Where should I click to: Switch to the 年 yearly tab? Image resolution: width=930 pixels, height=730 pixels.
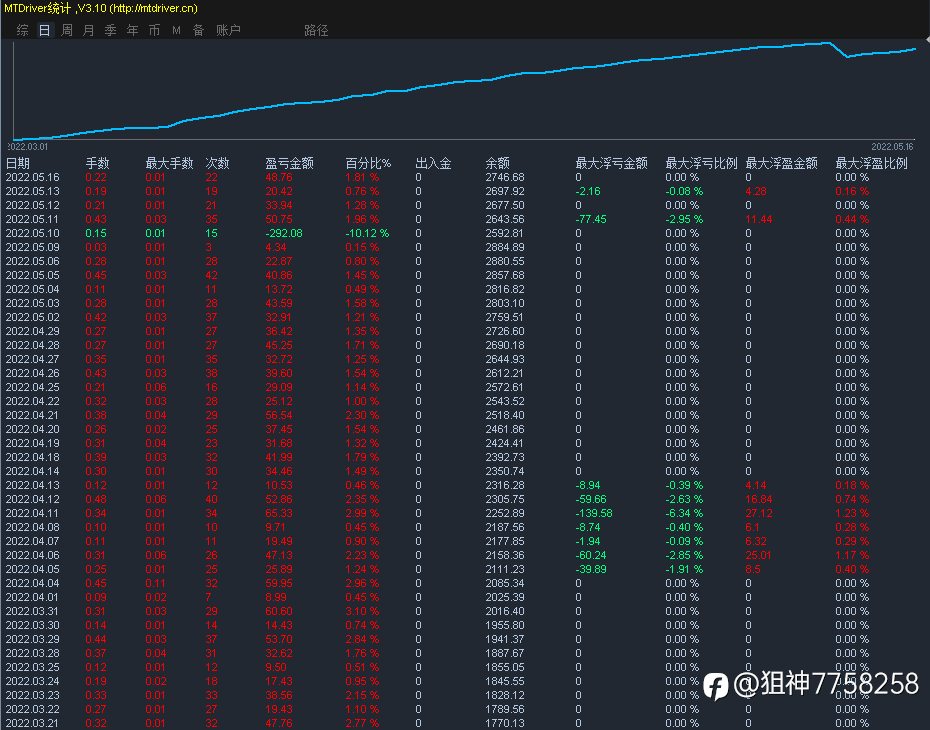coord(132,30)
